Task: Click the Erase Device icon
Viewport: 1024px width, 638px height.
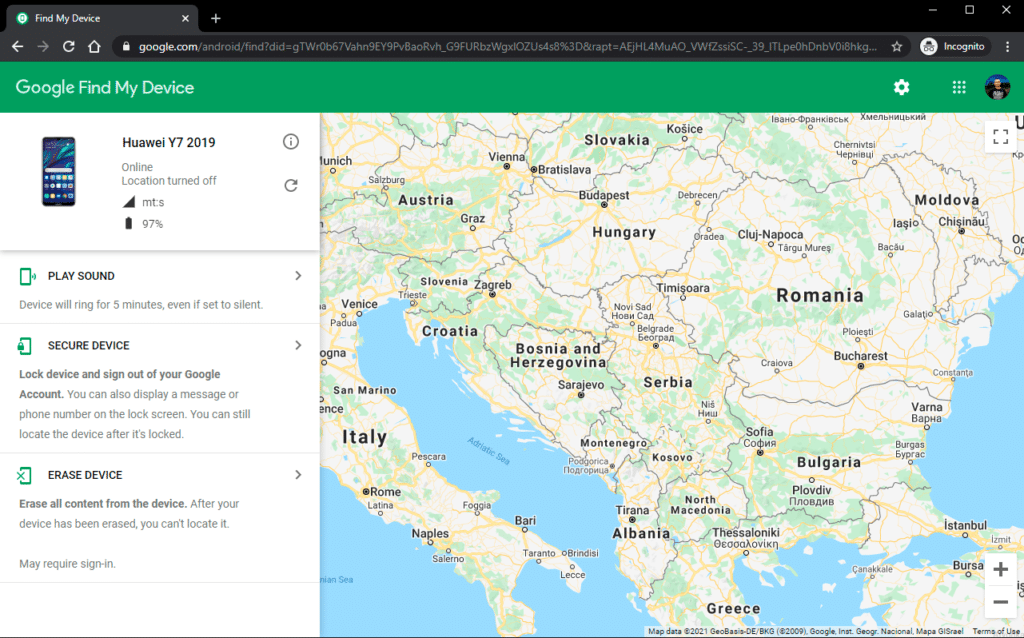Action: (x=24, y=475)
